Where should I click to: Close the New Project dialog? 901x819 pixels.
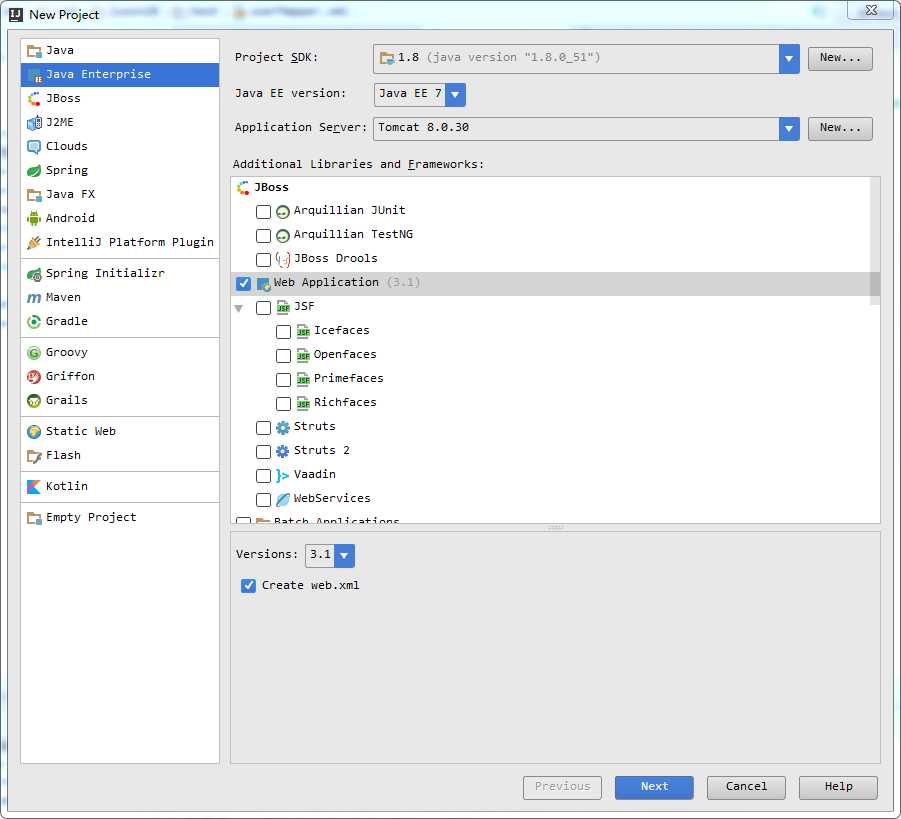coord(871,10)
